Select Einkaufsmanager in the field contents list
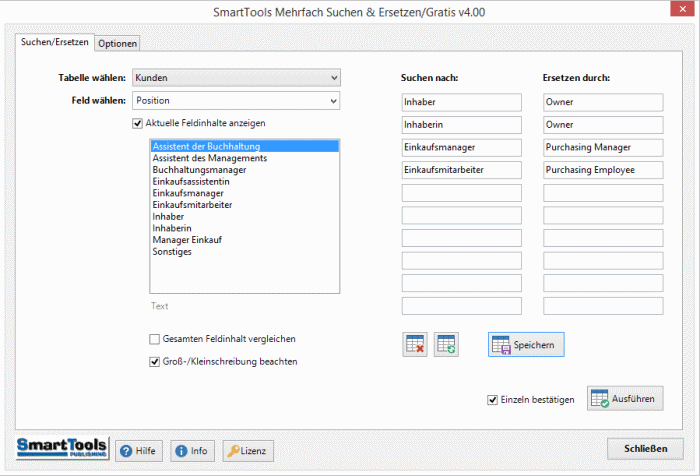 245,193
